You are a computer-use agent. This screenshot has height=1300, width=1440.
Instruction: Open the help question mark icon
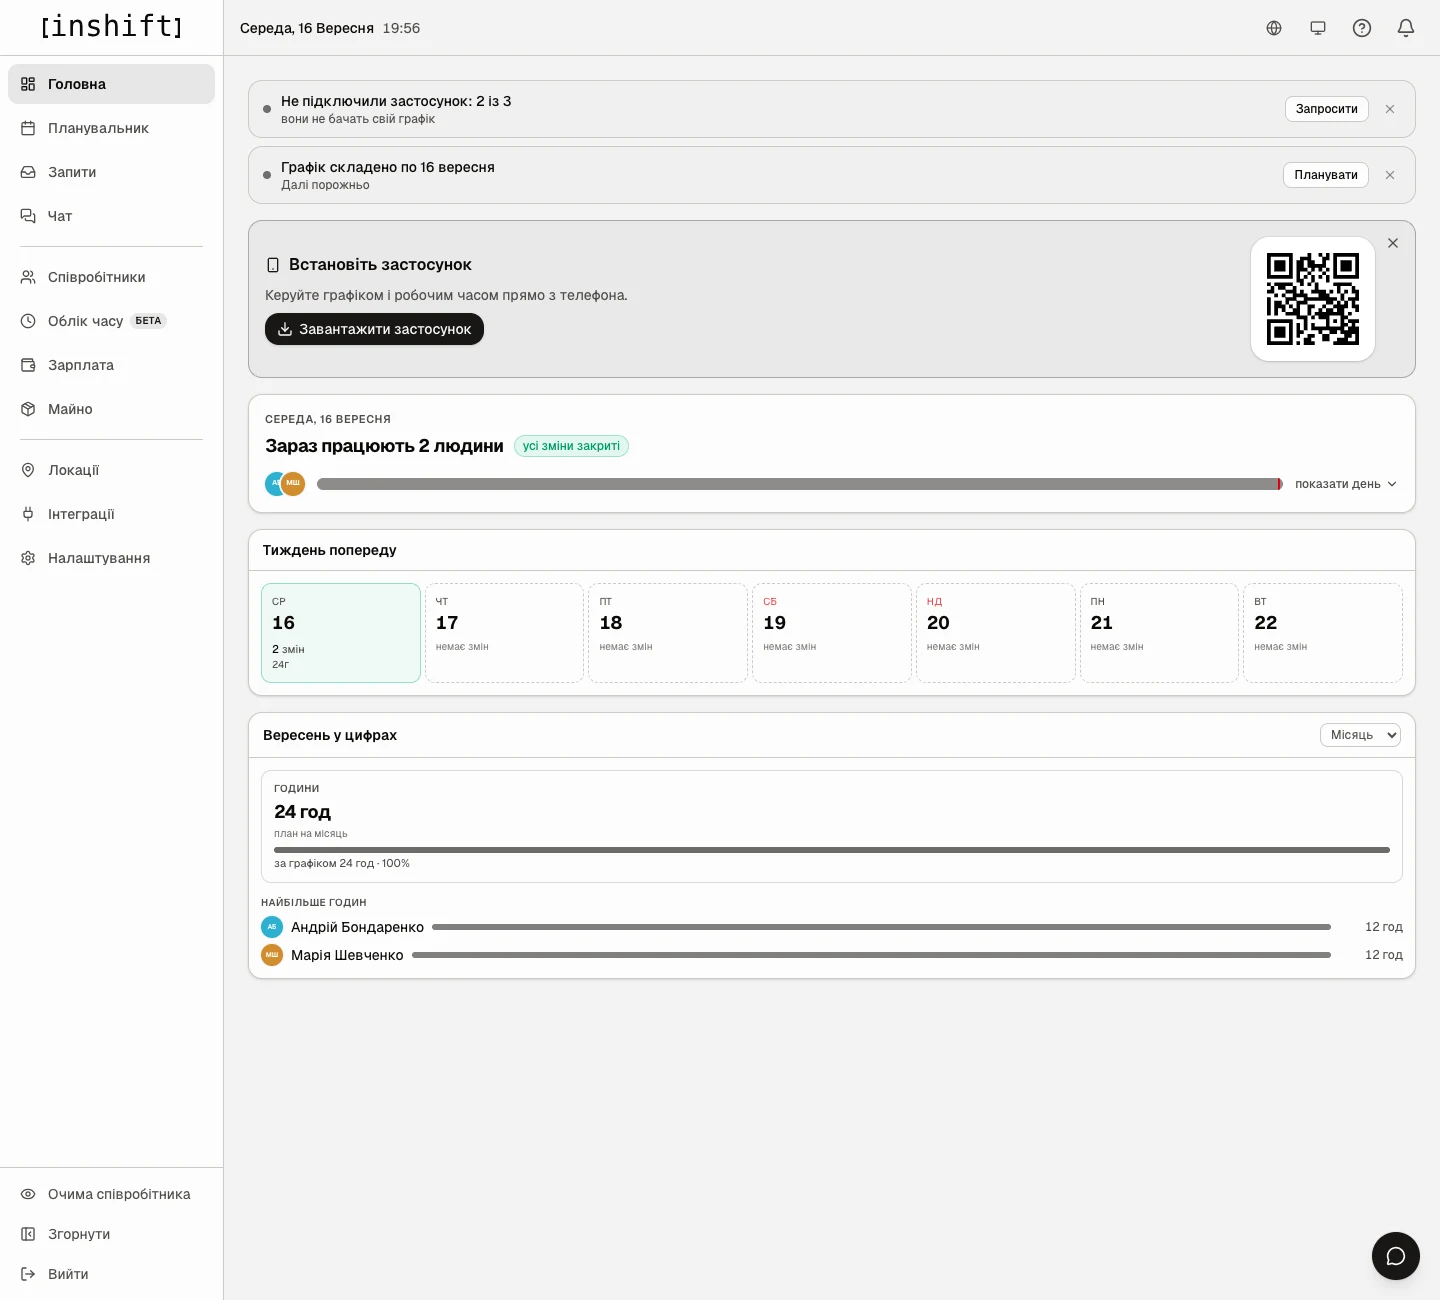[1362, 28]
